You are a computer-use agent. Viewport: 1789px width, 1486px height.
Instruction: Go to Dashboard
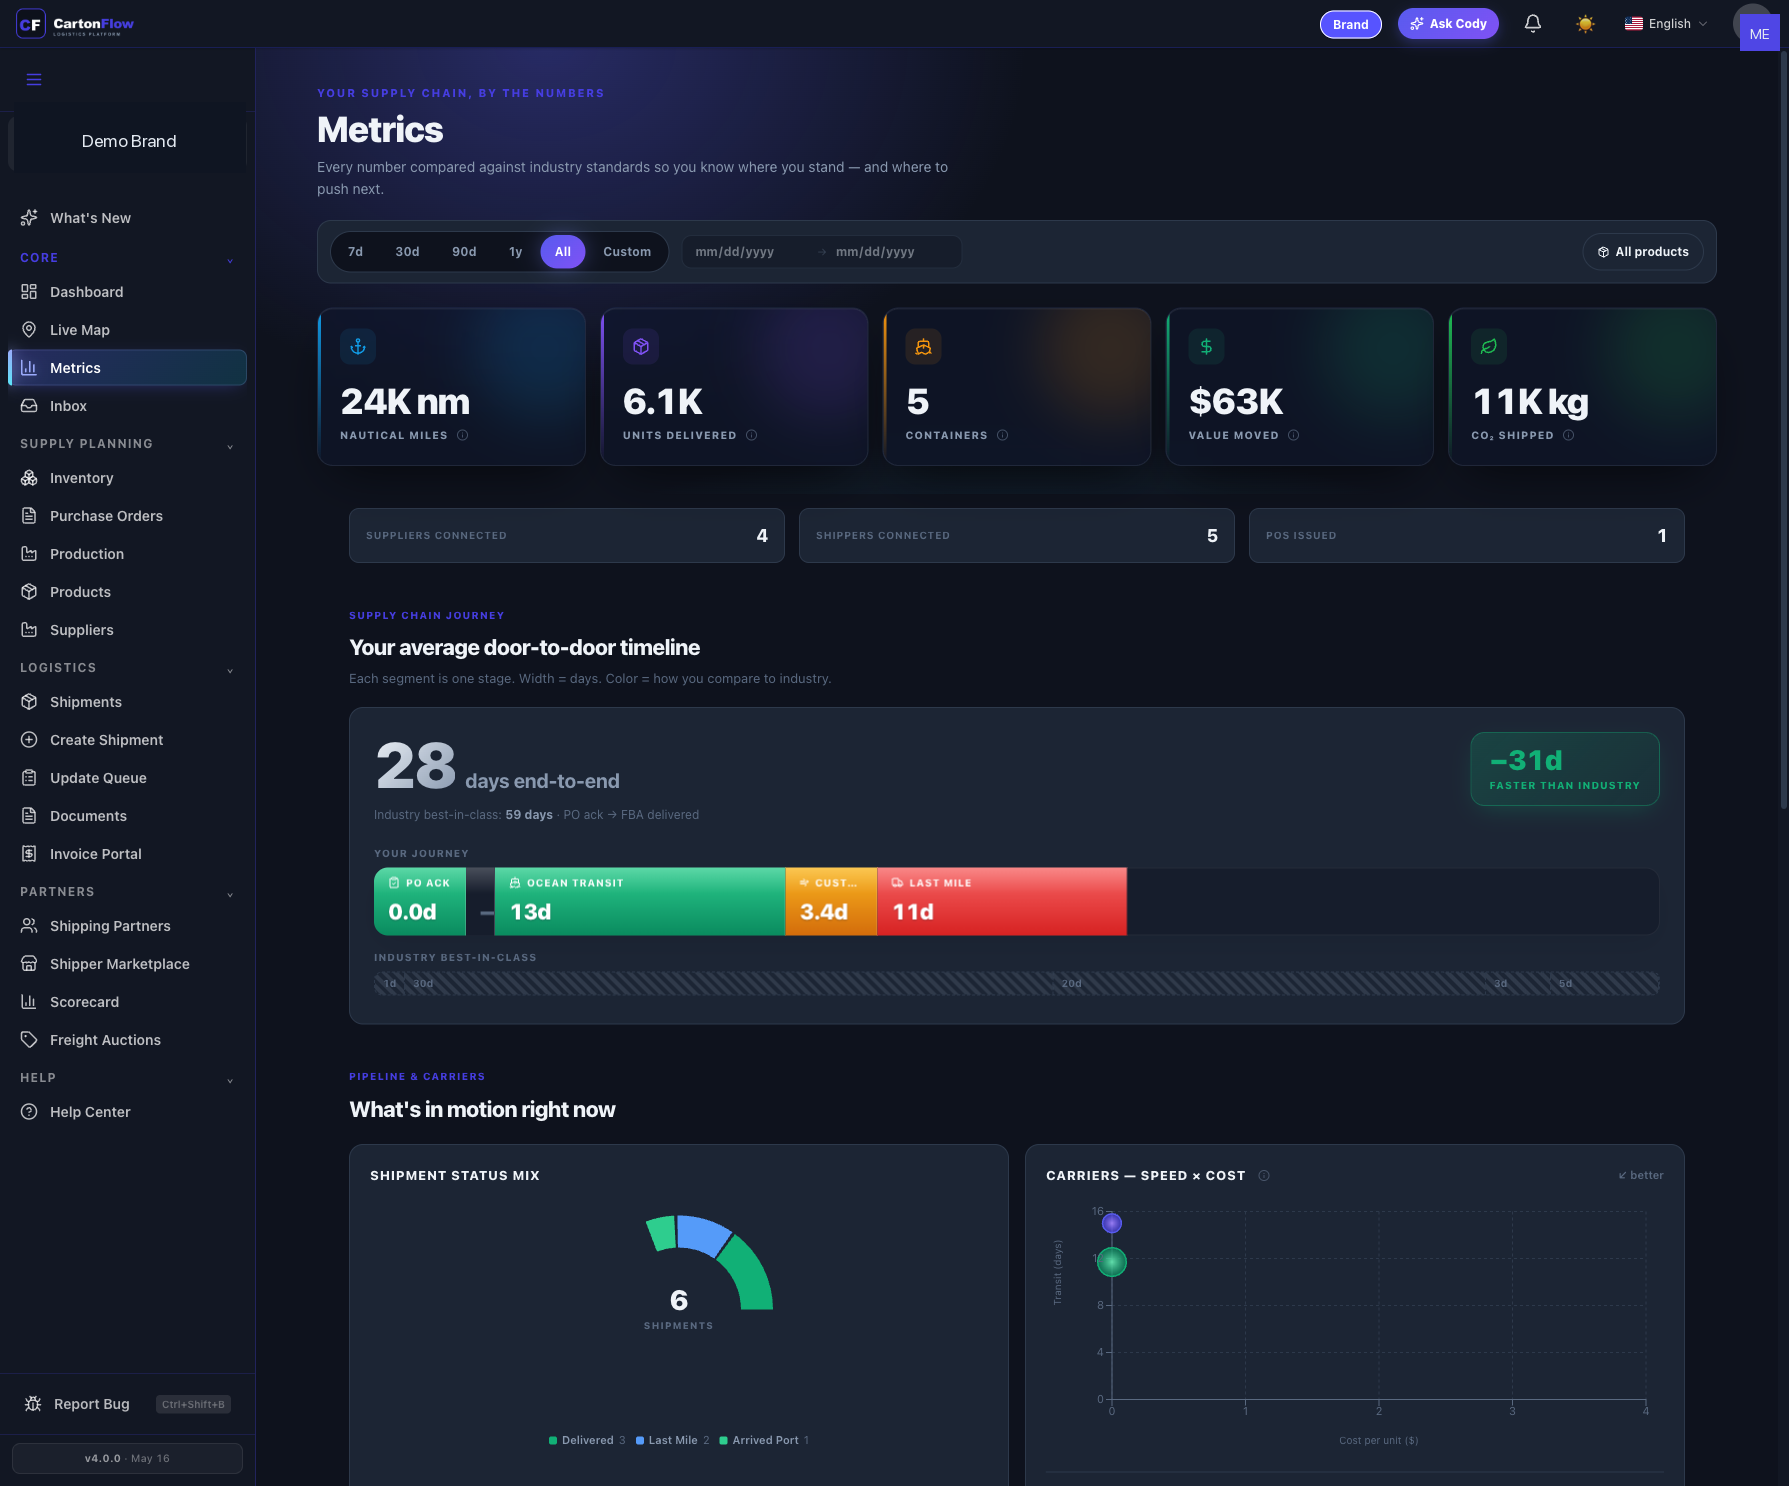[127, 292]
